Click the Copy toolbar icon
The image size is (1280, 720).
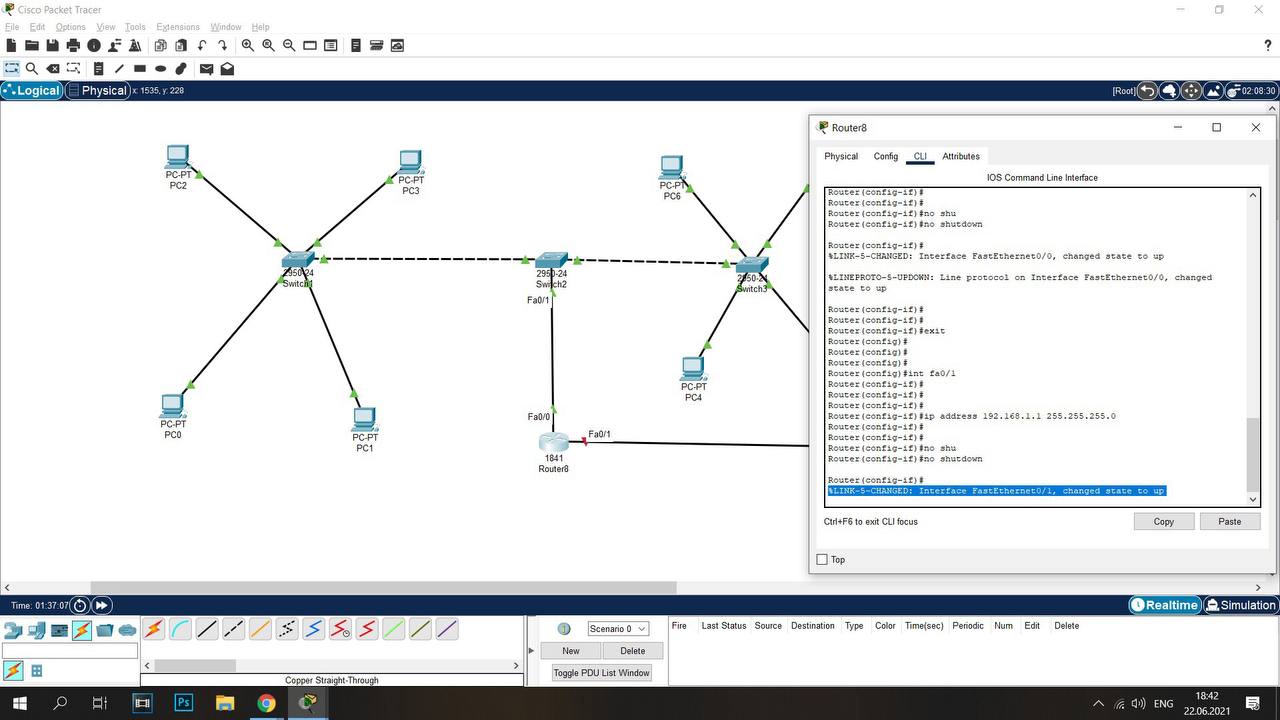tap(160, 45)
